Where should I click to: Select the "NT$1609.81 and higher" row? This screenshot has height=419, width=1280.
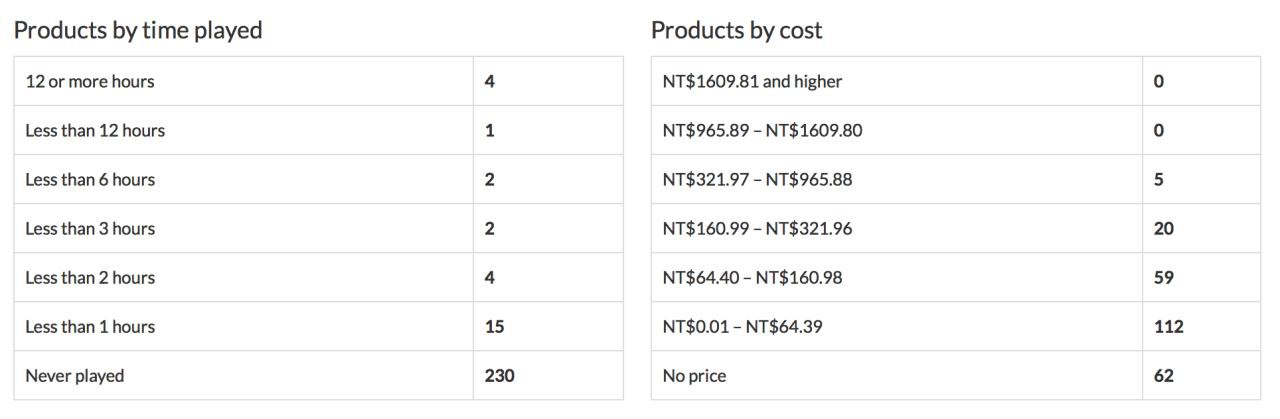[752, 81]
